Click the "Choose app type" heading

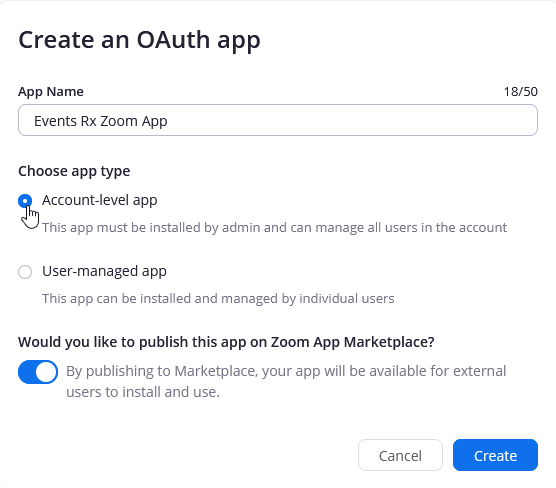74,171
